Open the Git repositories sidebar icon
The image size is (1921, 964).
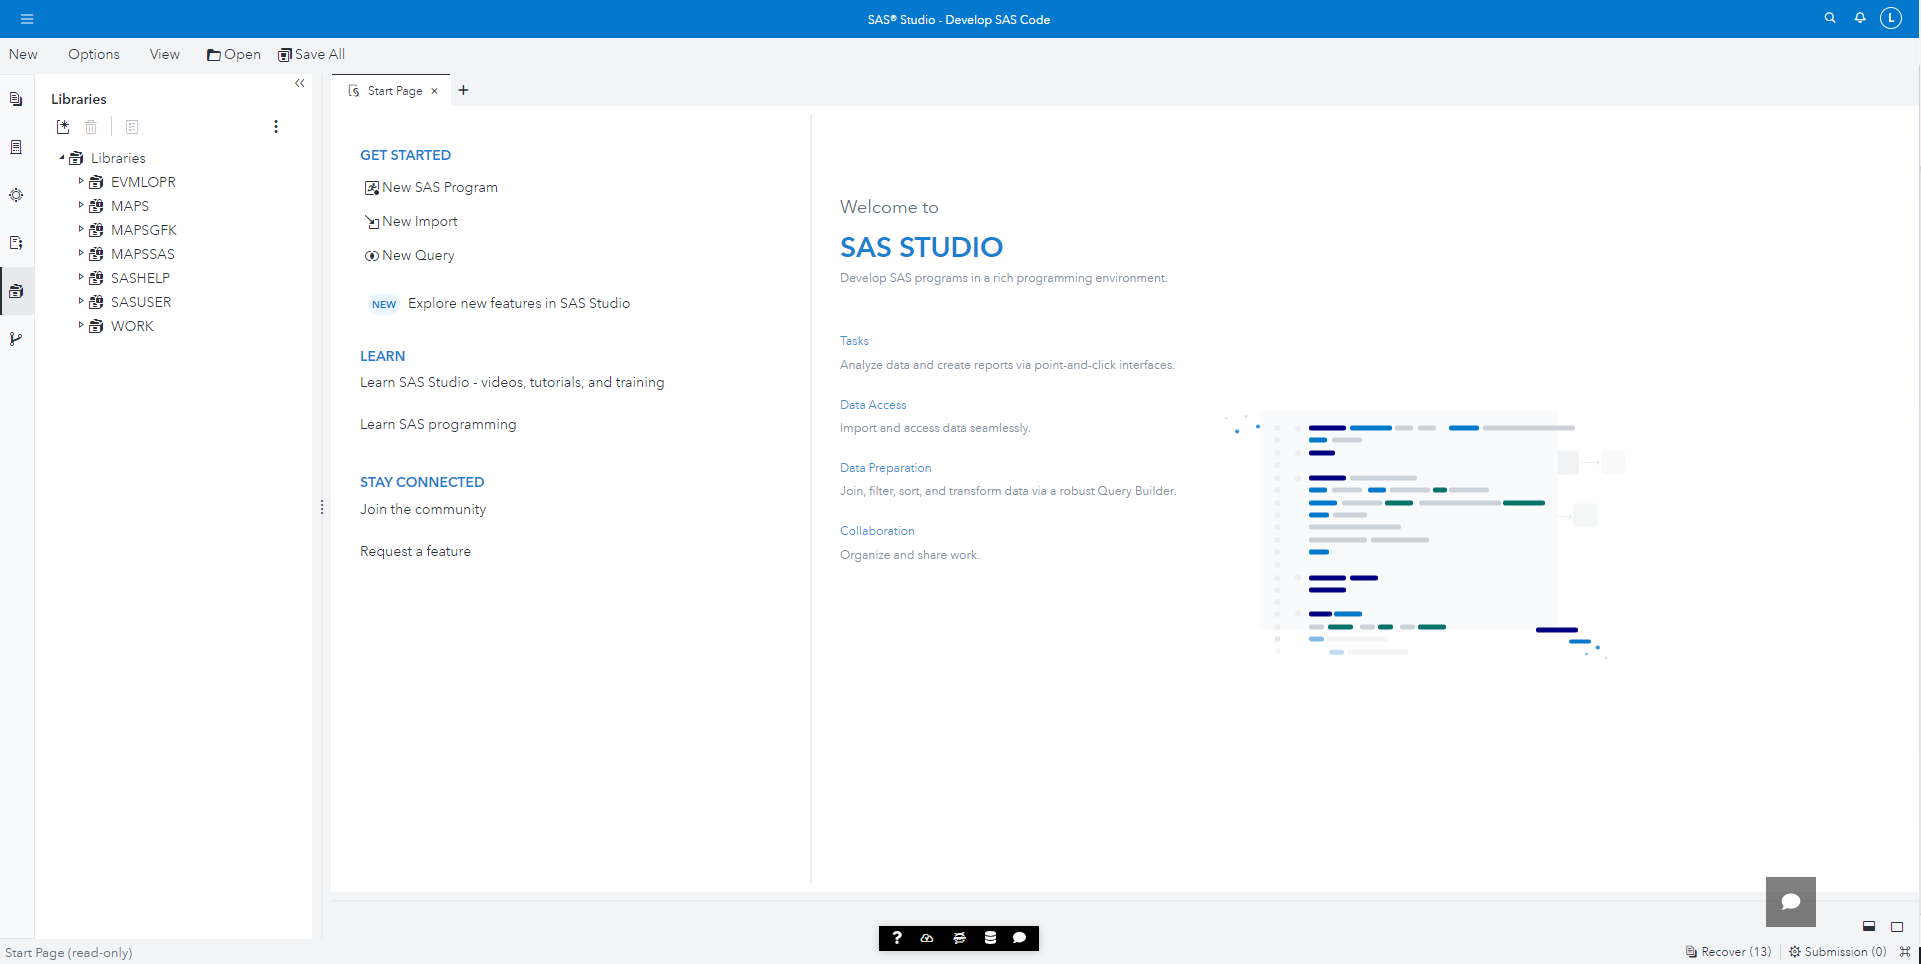click(16, 339)
